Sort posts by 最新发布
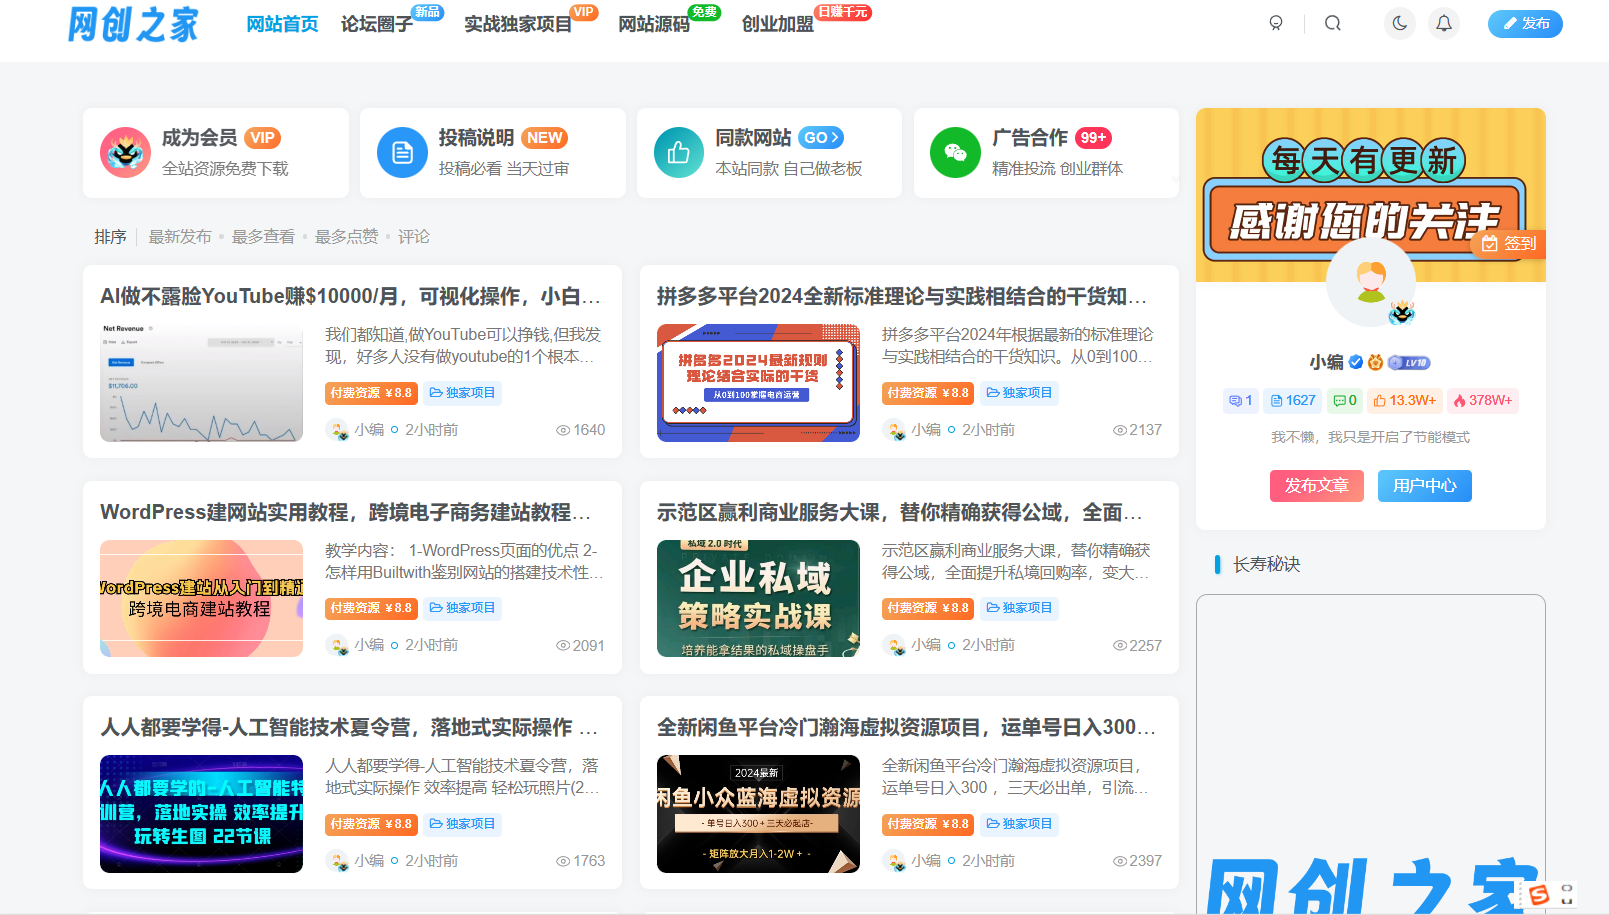Image resolution: width=1609 pixels, height=915 pixels. pos(180,237)
